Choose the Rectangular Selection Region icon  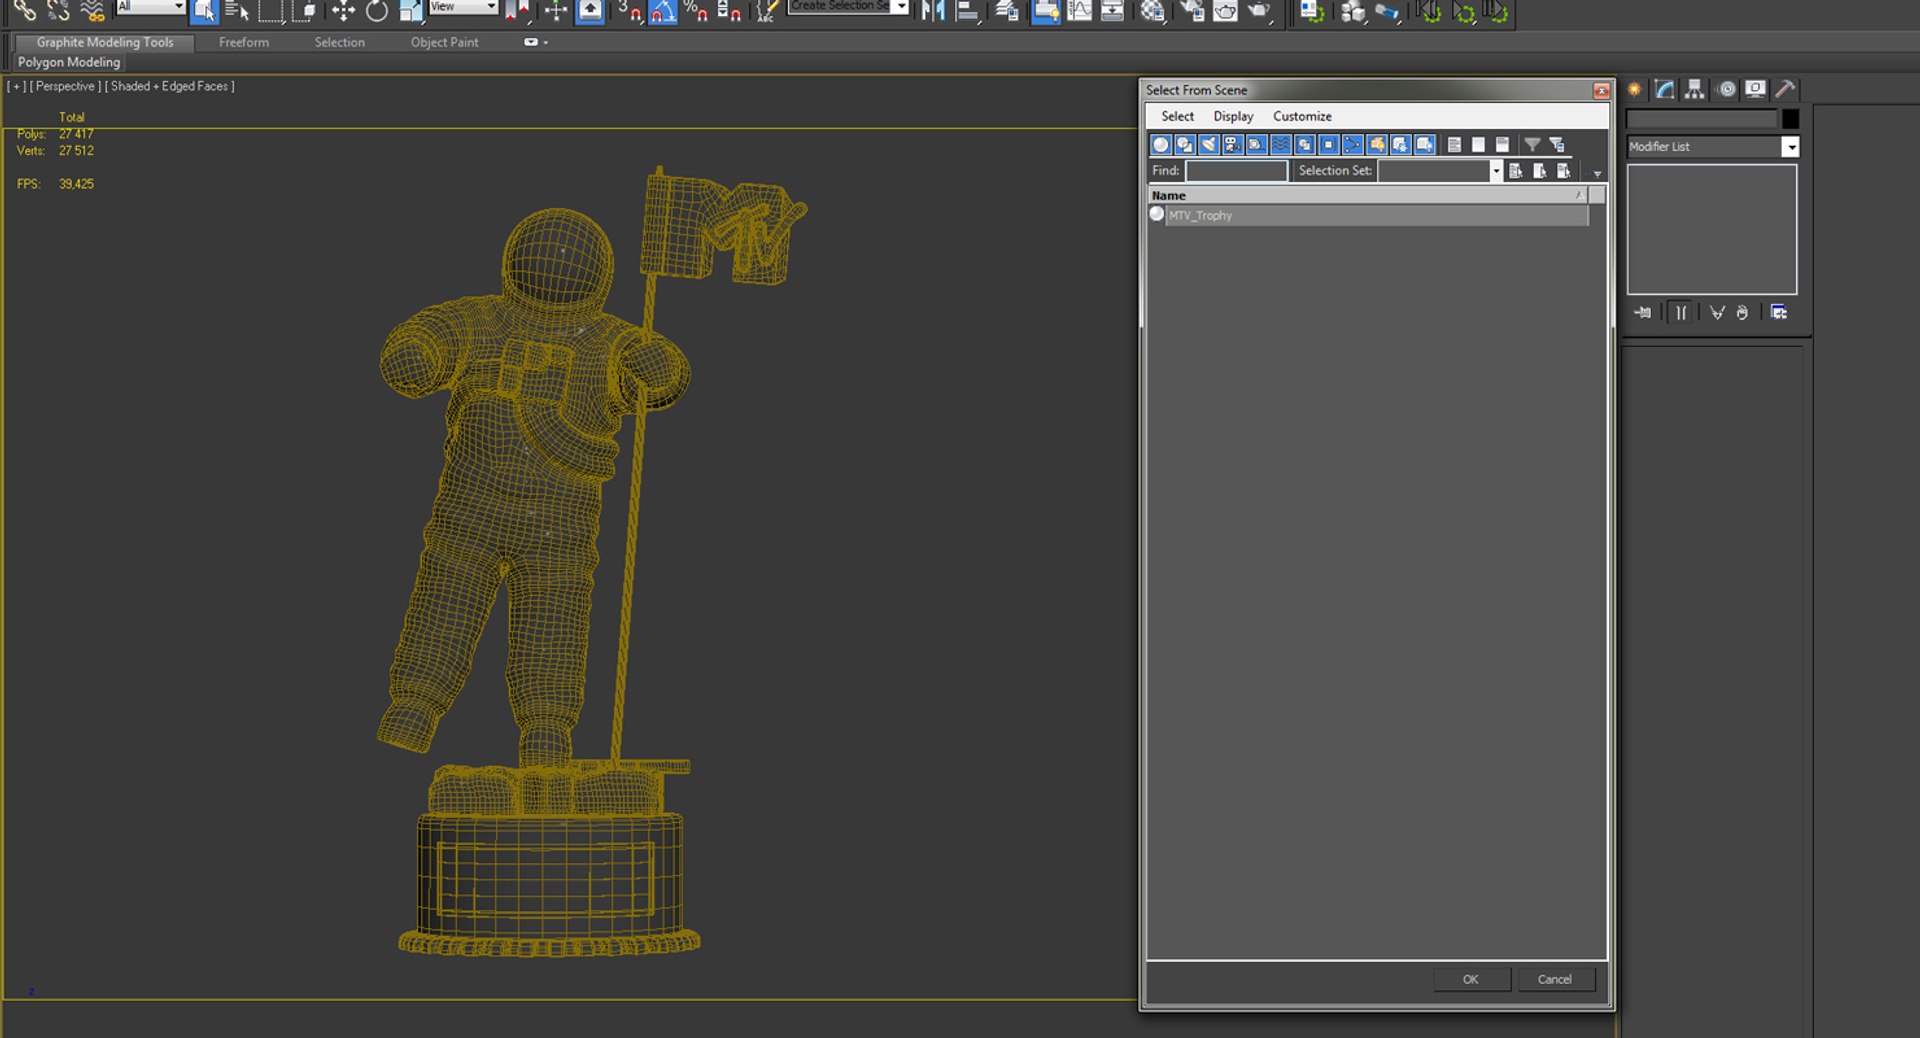pyautogui.click(x=271, y=11)
